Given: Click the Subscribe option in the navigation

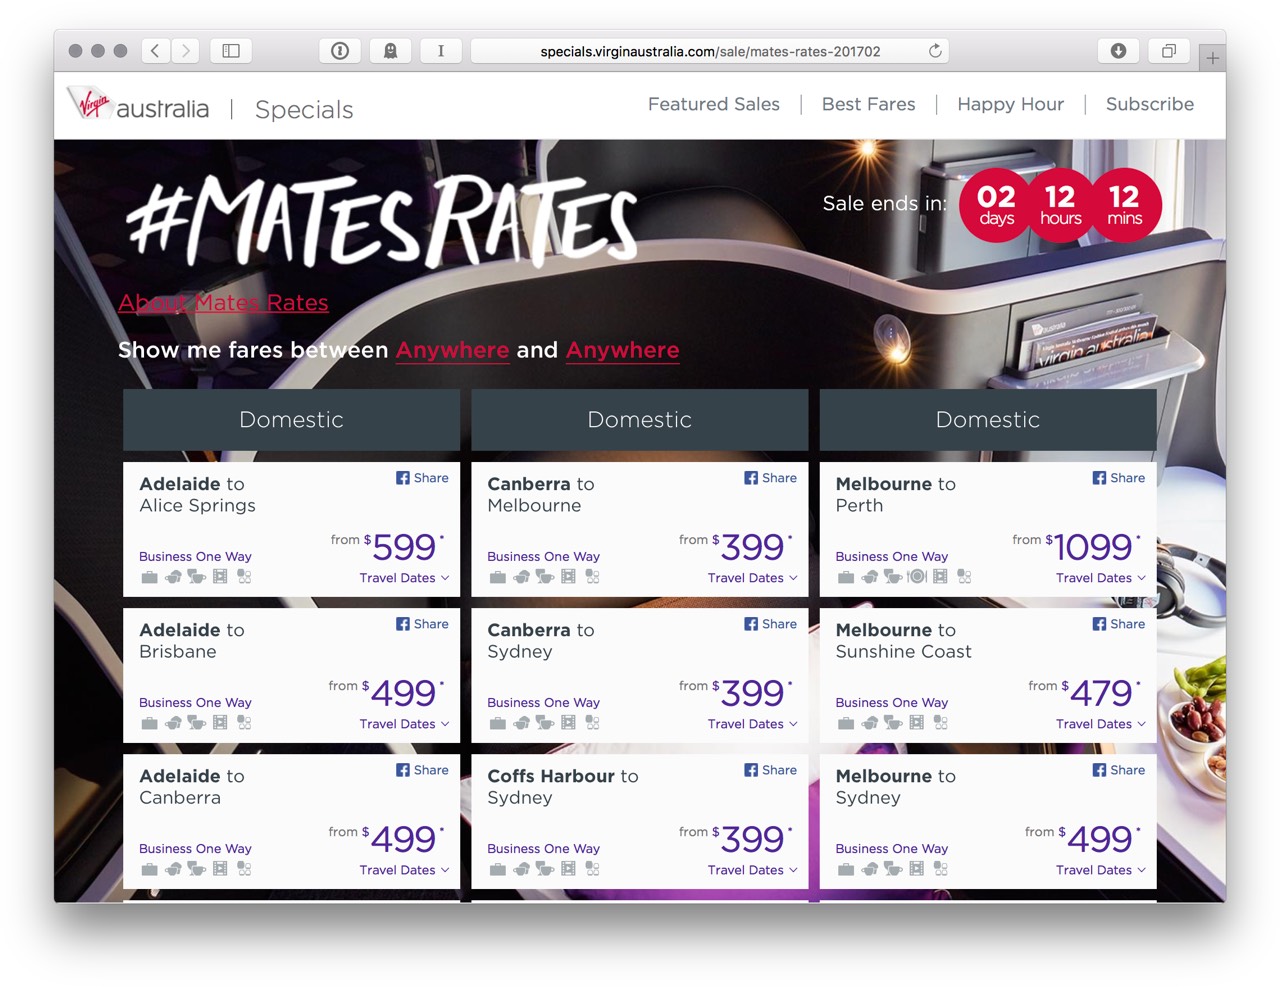Looking at the screenshot, I should click(x=1149, y=104).
